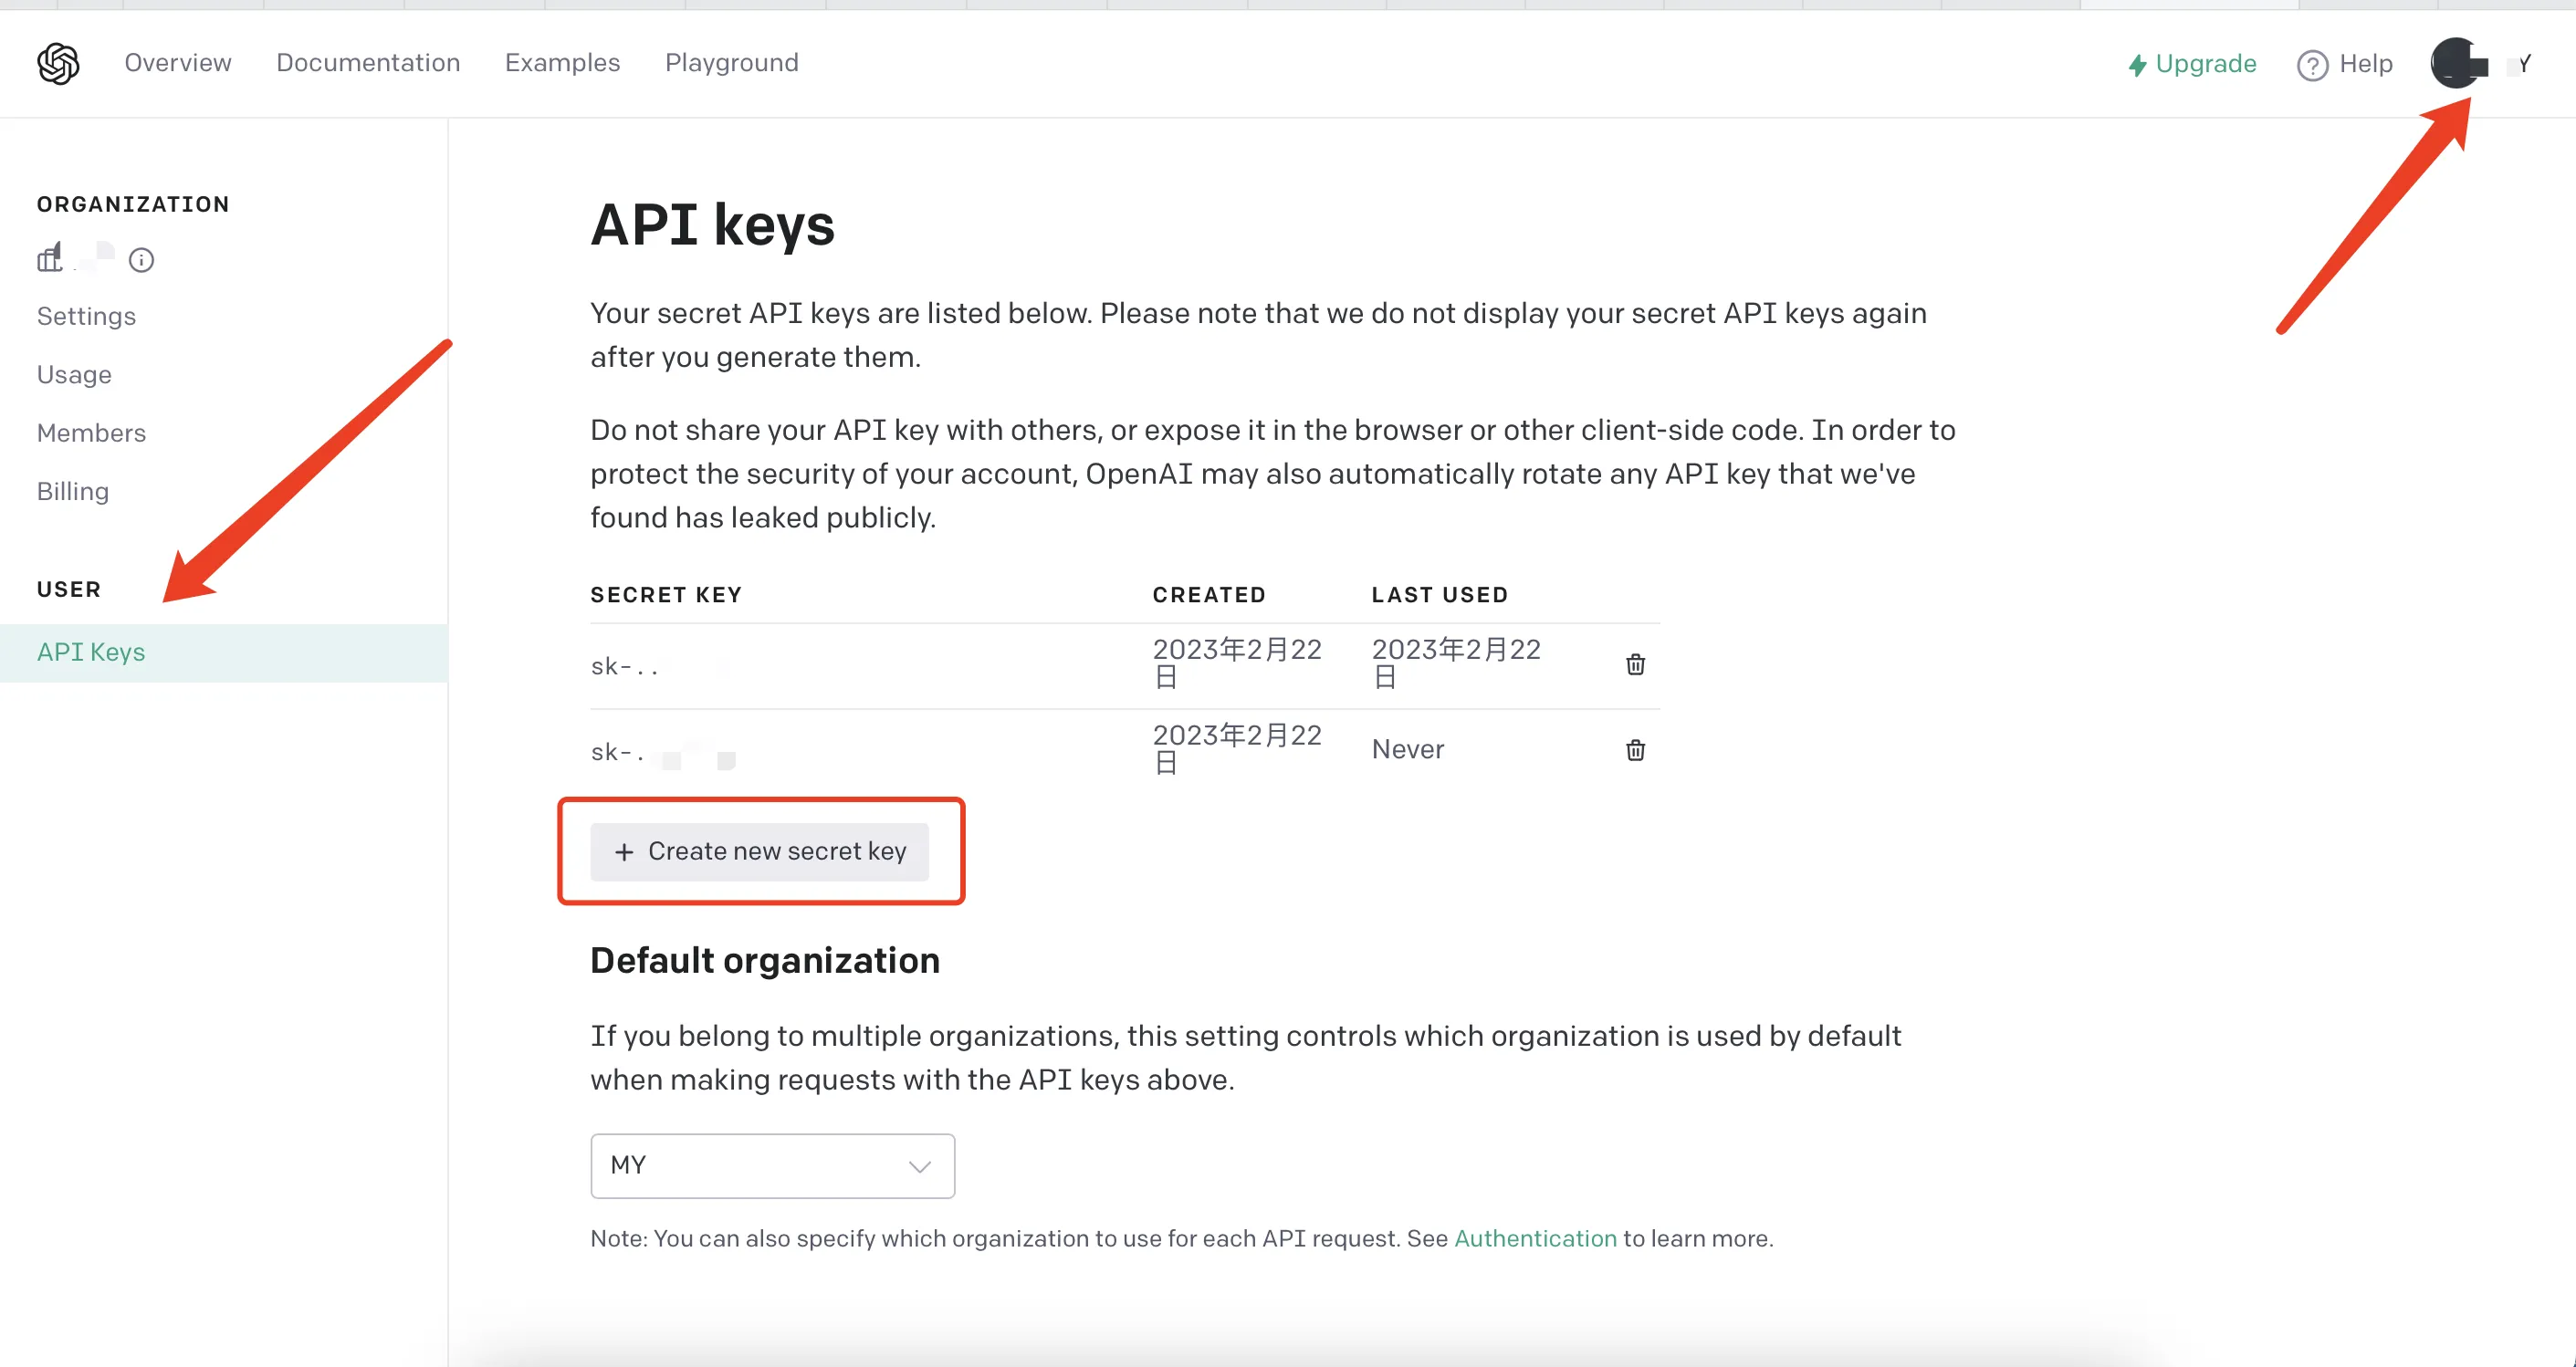Open the user profile avatar
Image resolution: width=2576 pixels, height=1367 pixels.
(x=2457, y=63)
